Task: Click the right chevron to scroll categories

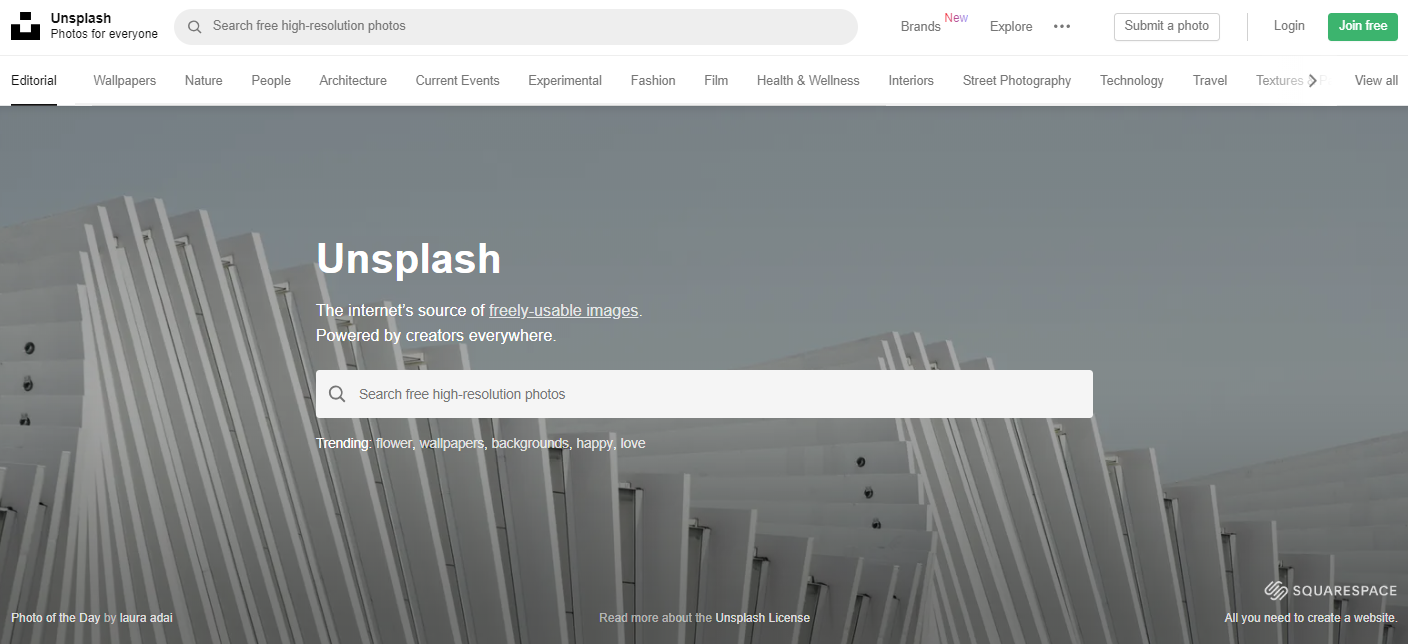Action: coord(1312,81)
